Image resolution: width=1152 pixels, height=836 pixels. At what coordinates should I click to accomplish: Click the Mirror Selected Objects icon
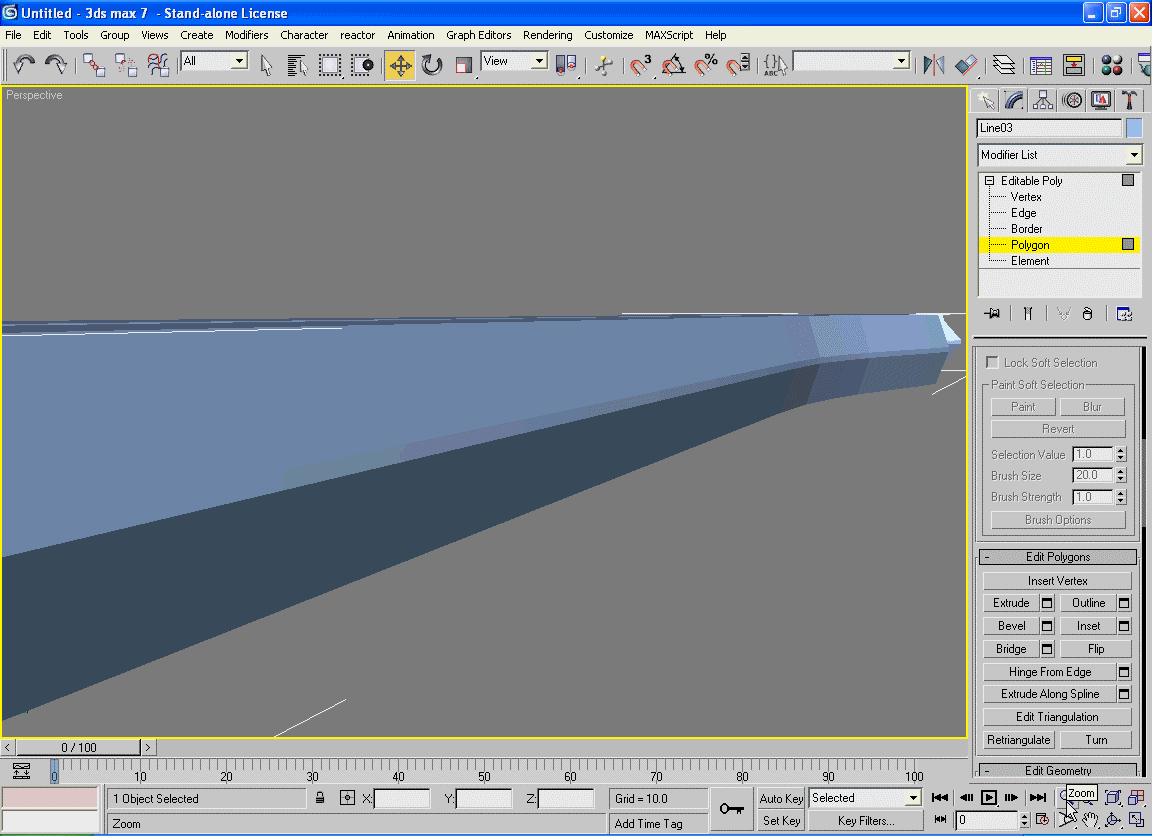point(933,66)
